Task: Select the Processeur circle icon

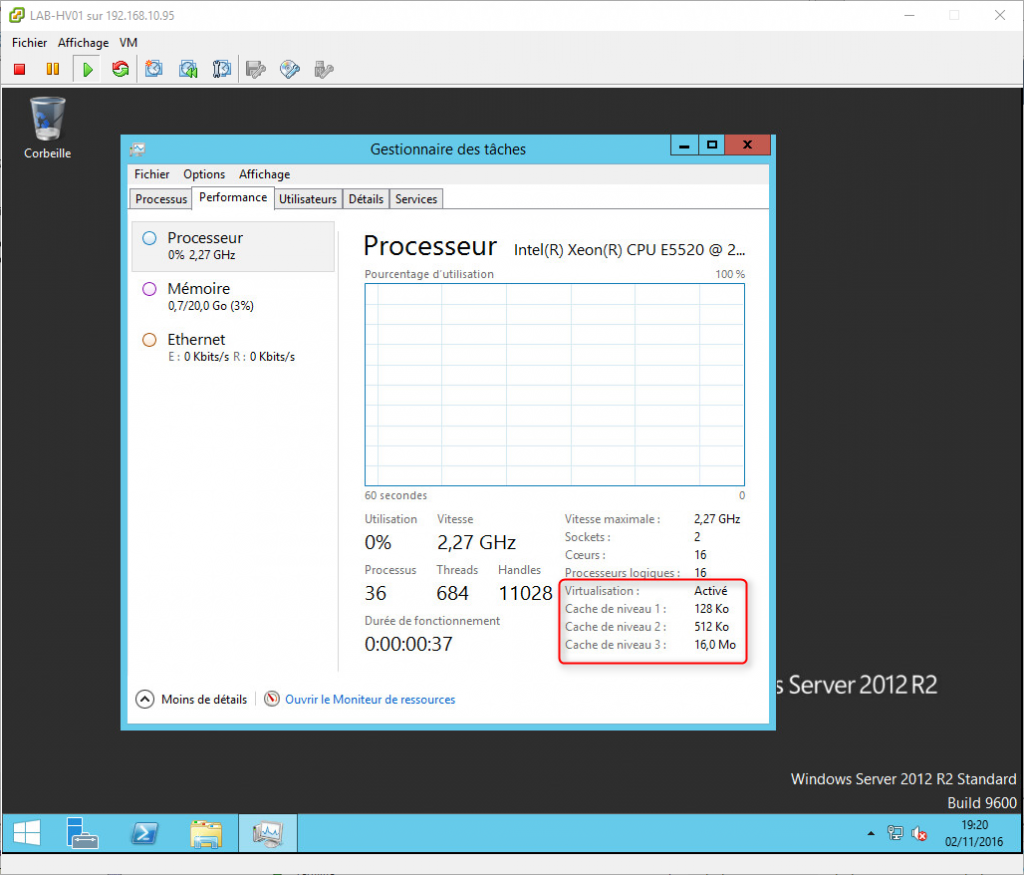Action: [150, 238]
